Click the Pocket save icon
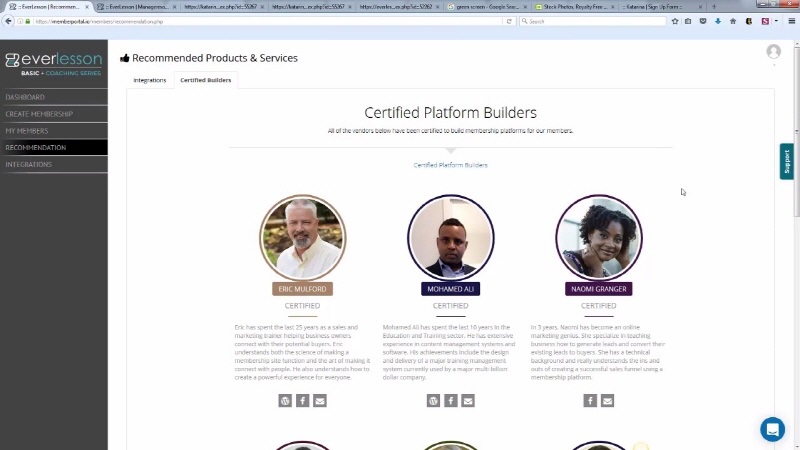 [x=703, y=21]
